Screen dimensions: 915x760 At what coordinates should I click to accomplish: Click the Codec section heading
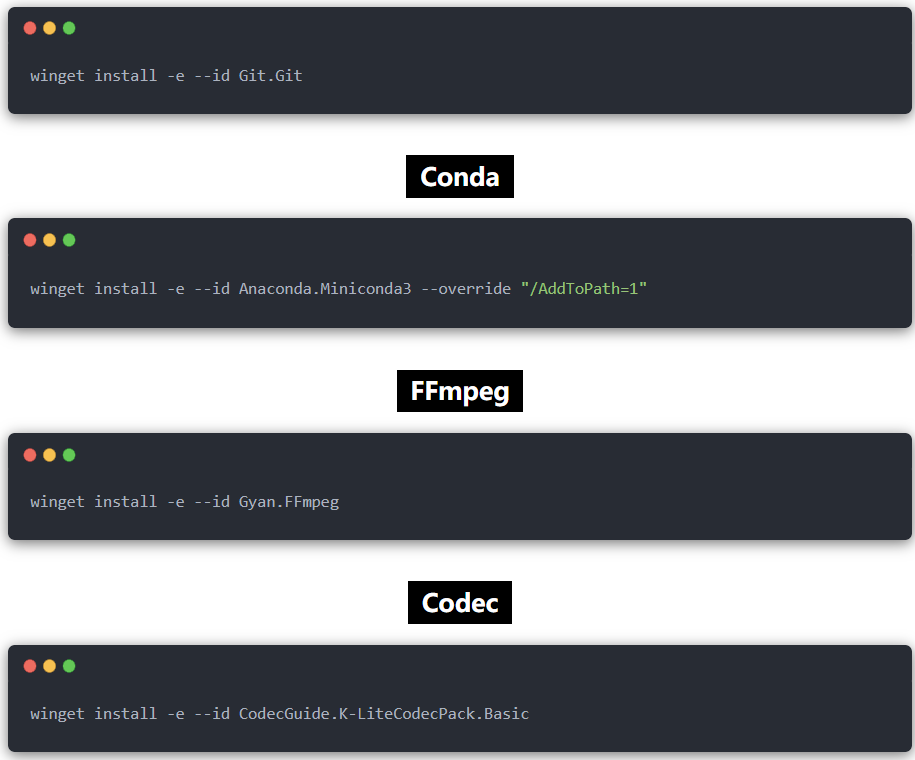point(459,603)
